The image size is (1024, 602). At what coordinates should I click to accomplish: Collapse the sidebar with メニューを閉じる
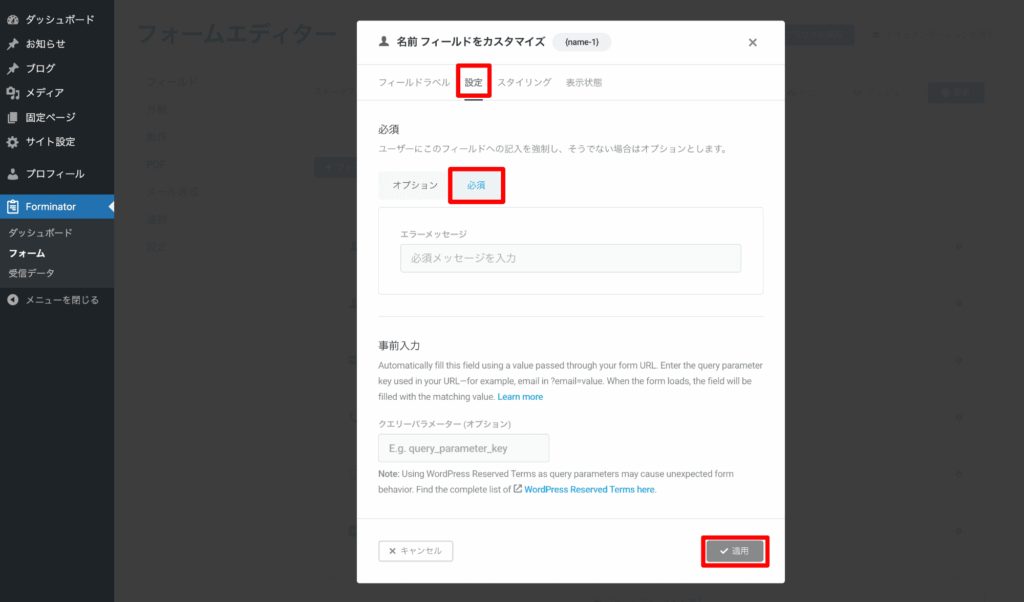tap(62, 300)
